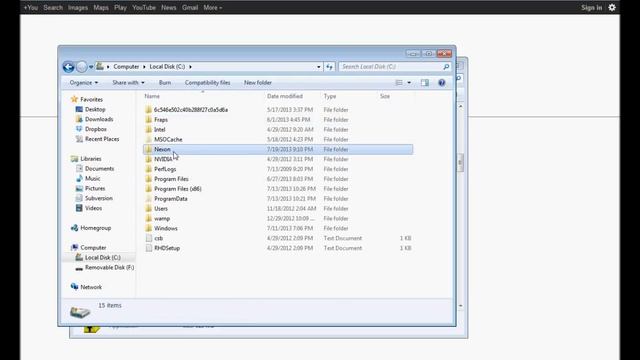Sort by Date modified column header
The width and height of the screenshot is (640, 360).
tap(285, 96)
